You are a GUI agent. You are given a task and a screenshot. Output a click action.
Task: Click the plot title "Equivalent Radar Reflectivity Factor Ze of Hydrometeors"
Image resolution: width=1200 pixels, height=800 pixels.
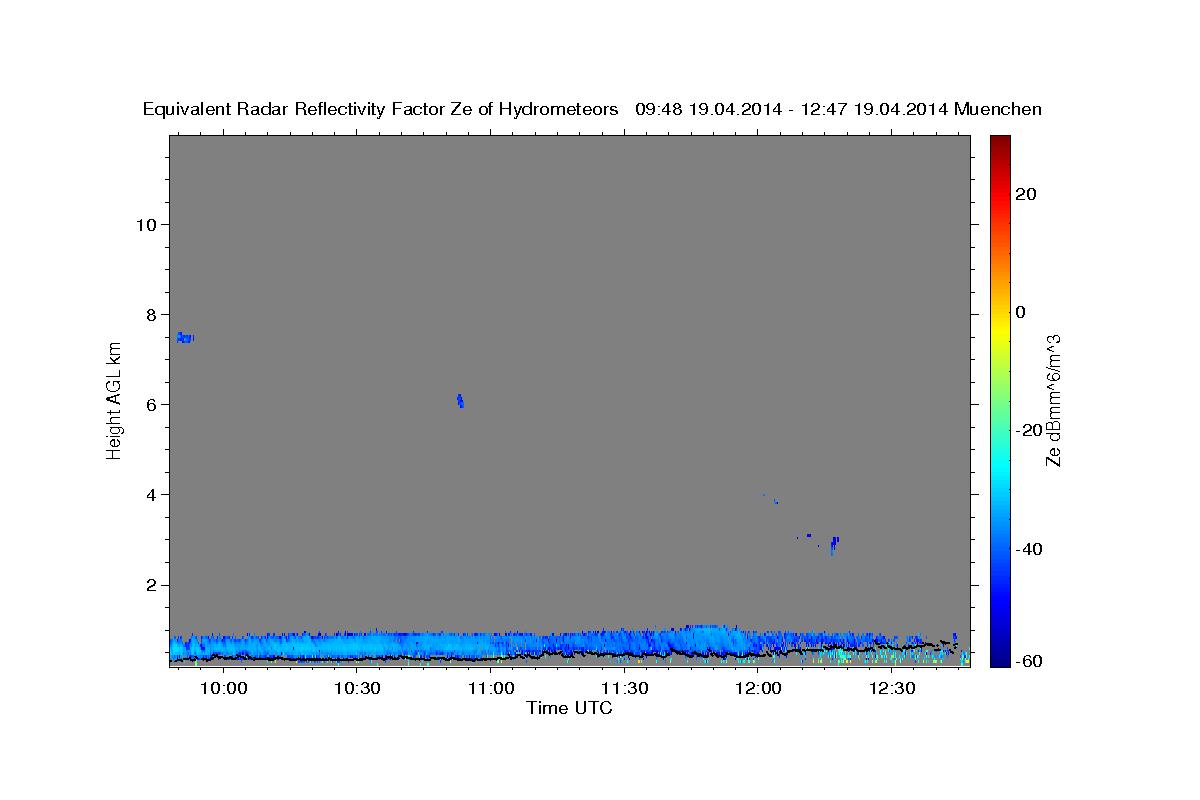(381, 110)
